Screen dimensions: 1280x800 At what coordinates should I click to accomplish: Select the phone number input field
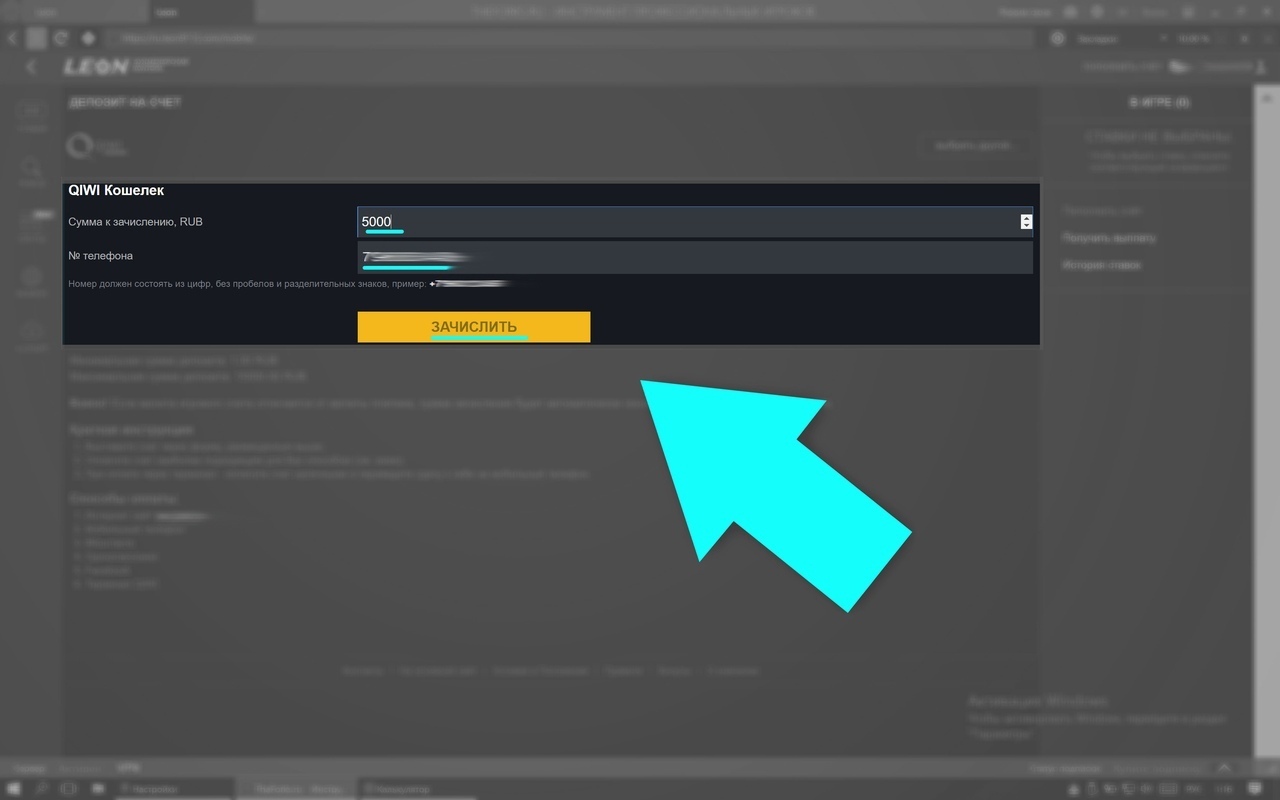click(x=695, y=257)
